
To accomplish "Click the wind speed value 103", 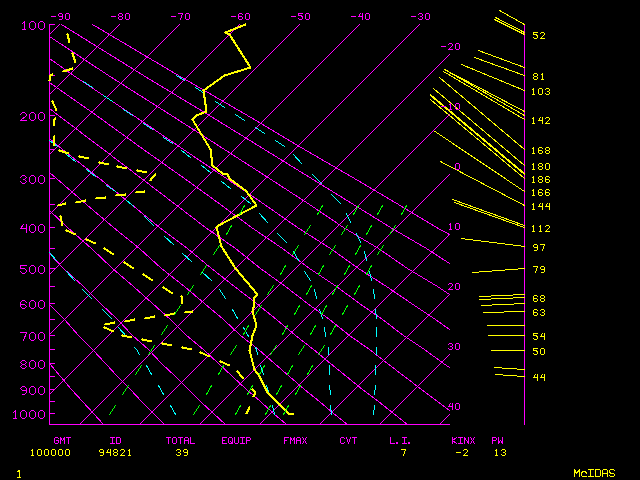I will click(540, 92).
